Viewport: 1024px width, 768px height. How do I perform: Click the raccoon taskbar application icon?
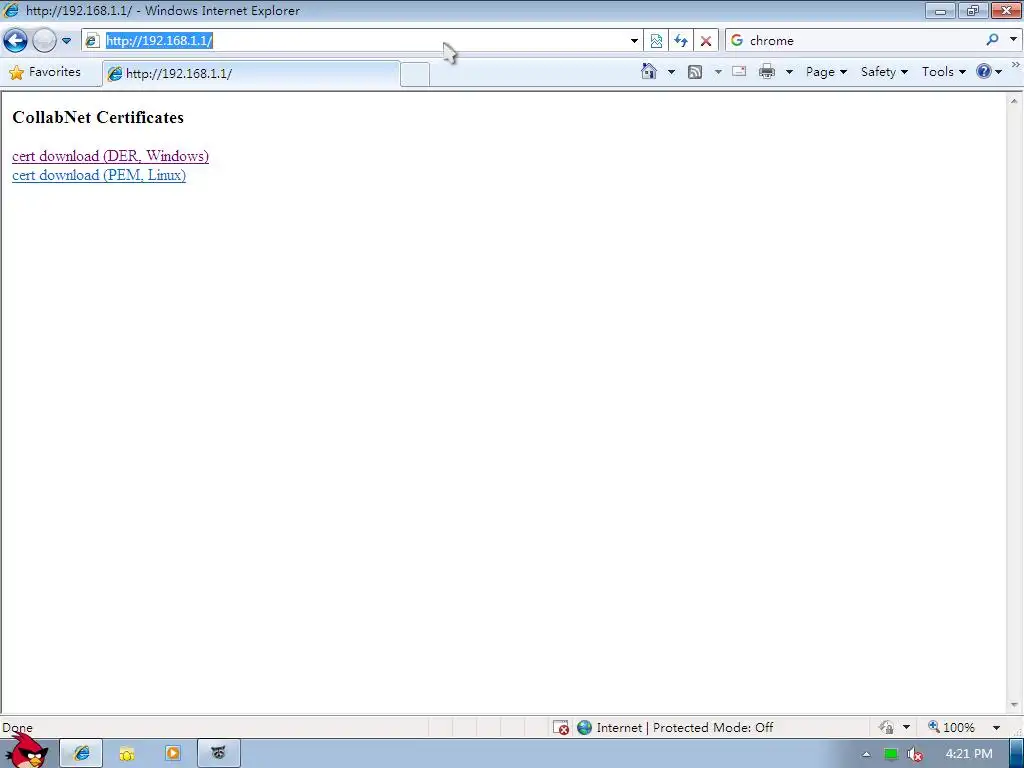(x=218, y=753)
